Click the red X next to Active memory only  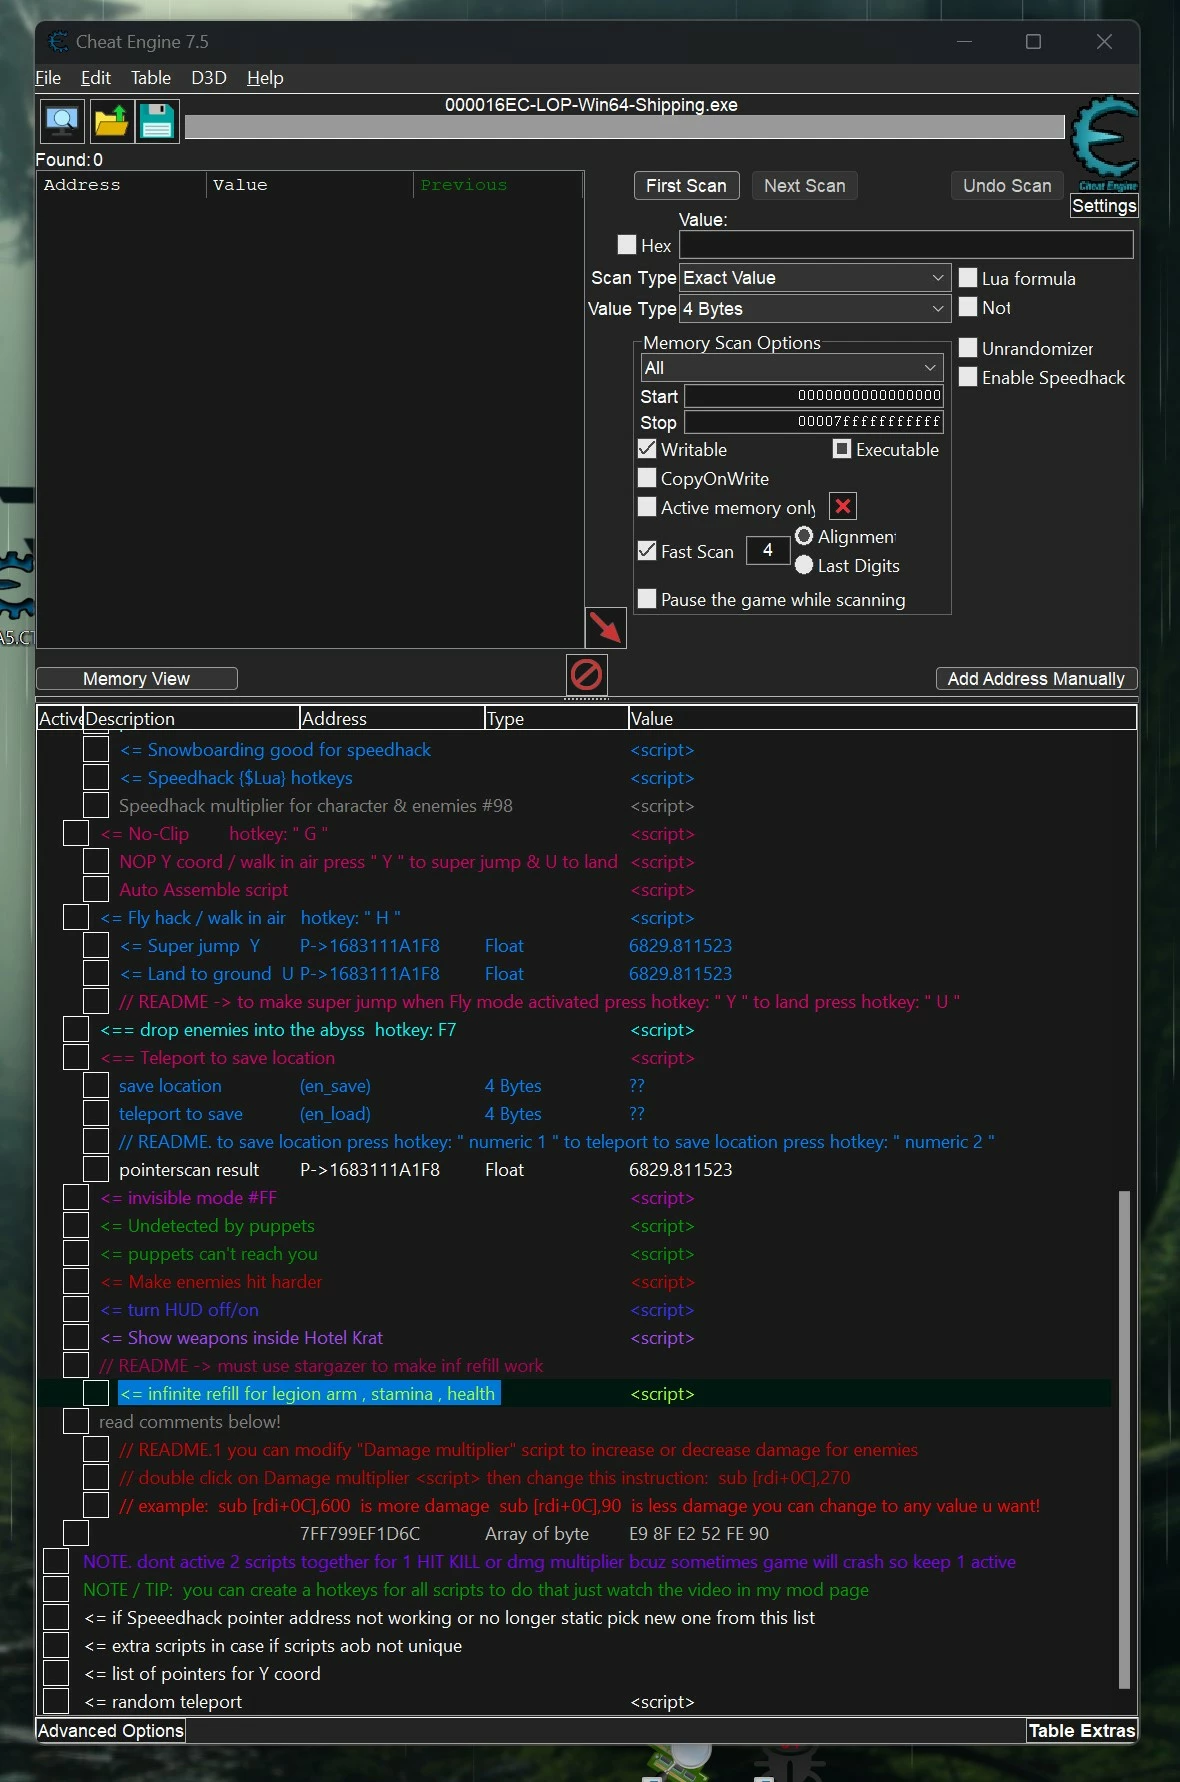(x=843, y=506)
